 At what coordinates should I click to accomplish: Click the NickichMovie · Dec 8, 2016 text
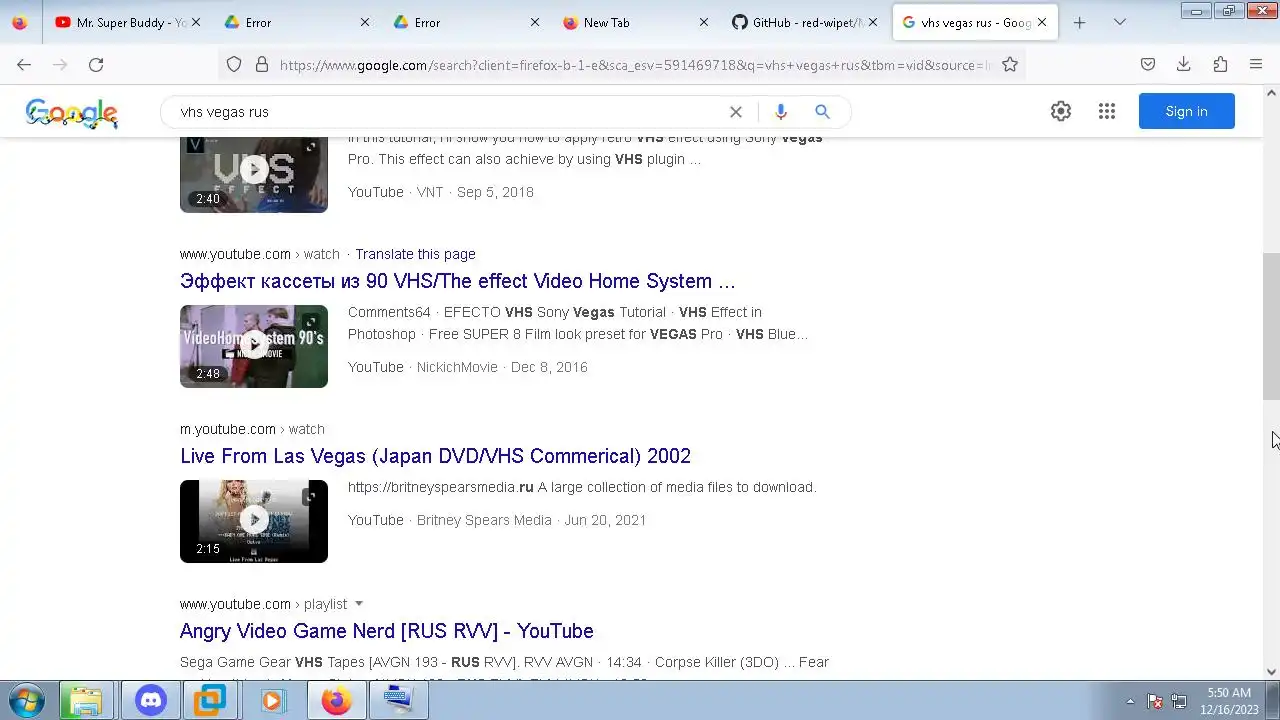502,367
